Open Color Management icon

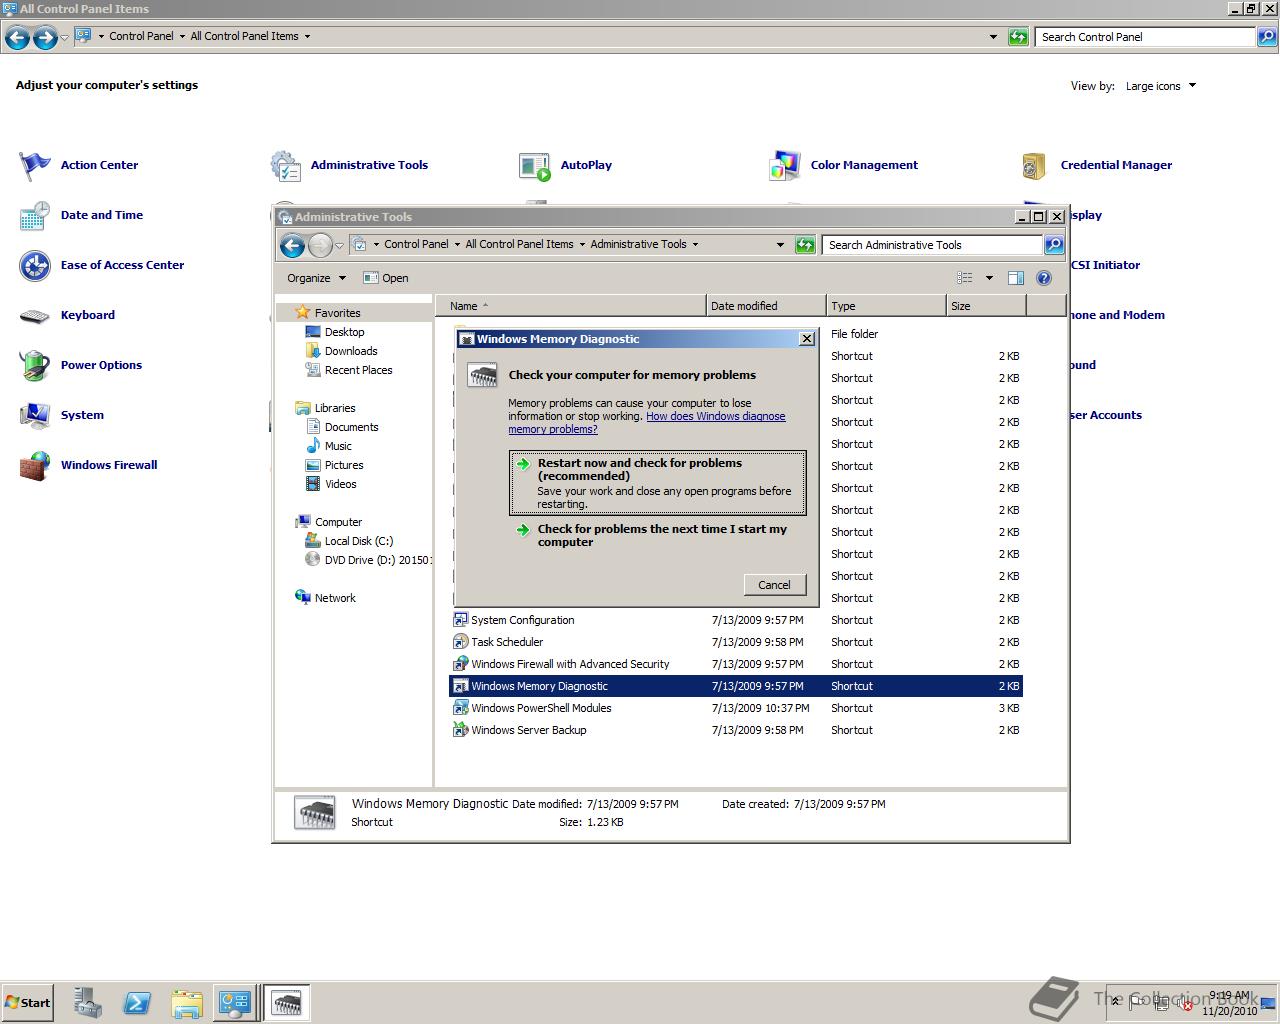[x=785, y=165]
